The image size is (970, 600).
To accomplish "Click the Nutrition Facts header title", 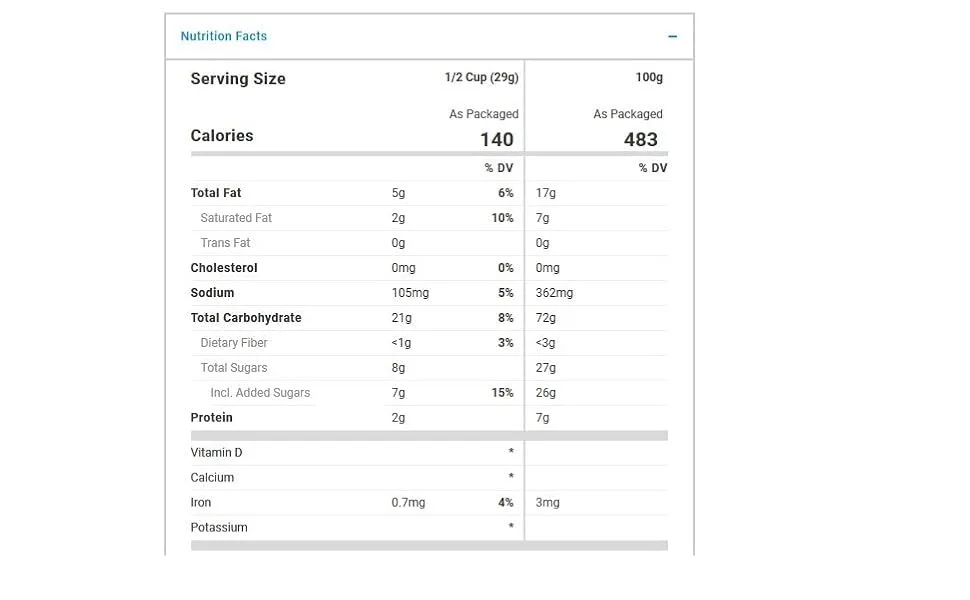I will pos(223,36).
